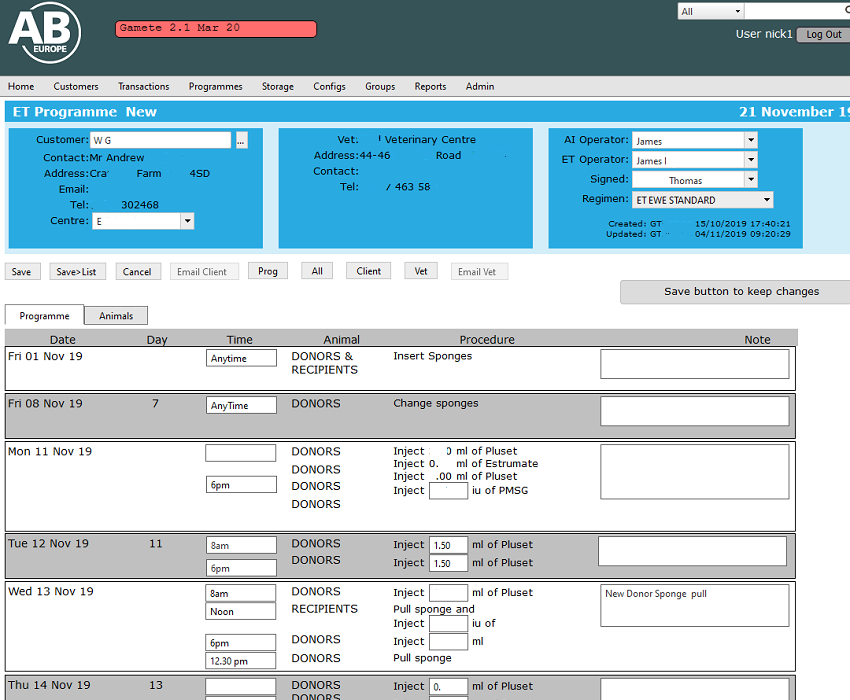Image resolution: width=850 pixels, height=700 pixels.
Task: Open the Transactions menu
Action: click(x=143, y=87)
